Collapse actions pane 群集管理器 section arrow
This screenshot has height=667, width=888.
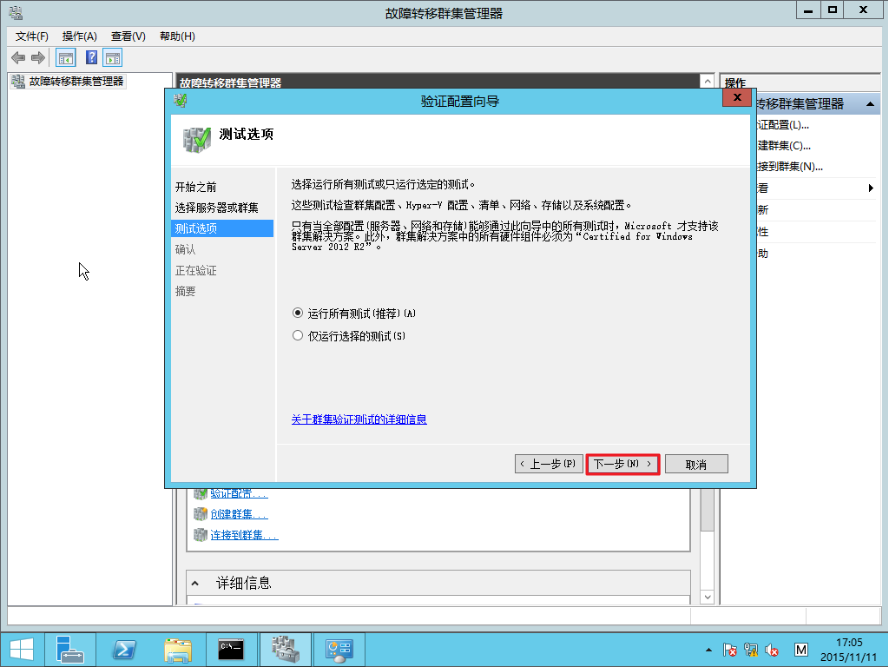(x=870, y=104)
